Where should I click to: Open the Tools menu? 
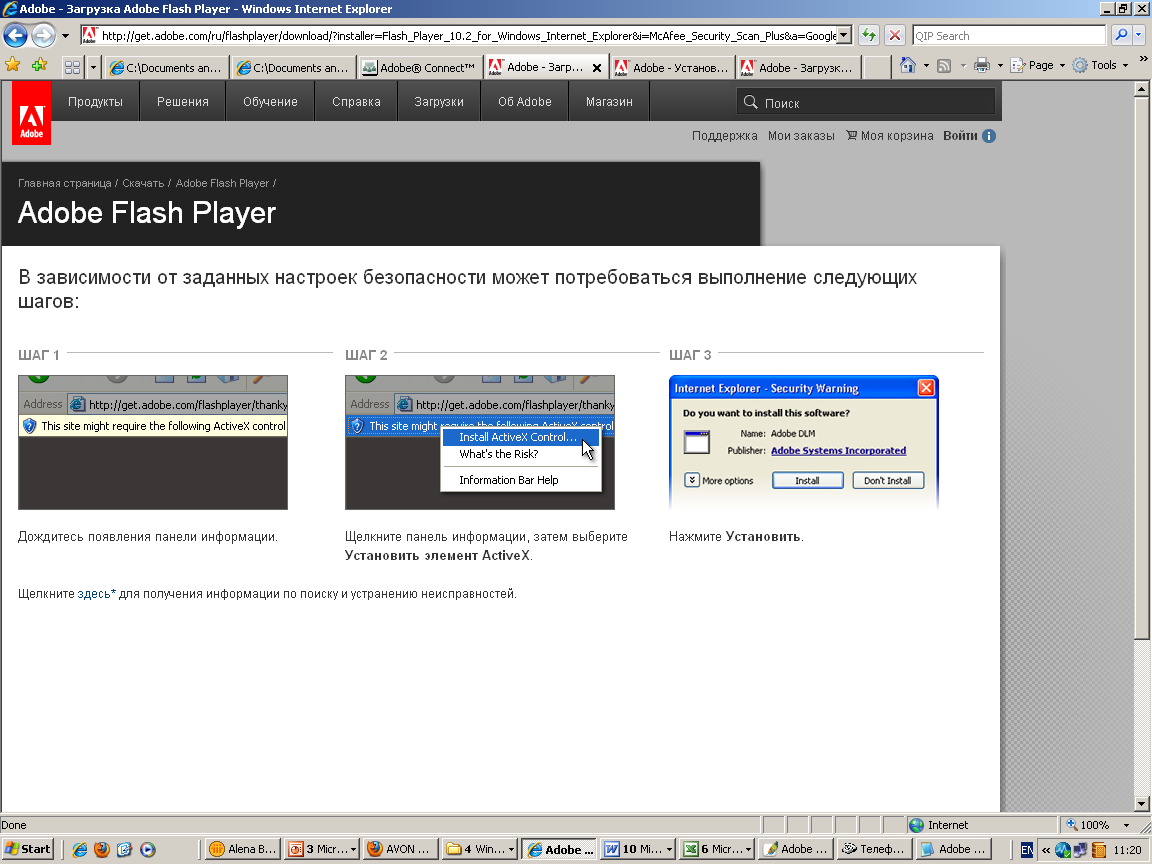(x=1100, y=65)
